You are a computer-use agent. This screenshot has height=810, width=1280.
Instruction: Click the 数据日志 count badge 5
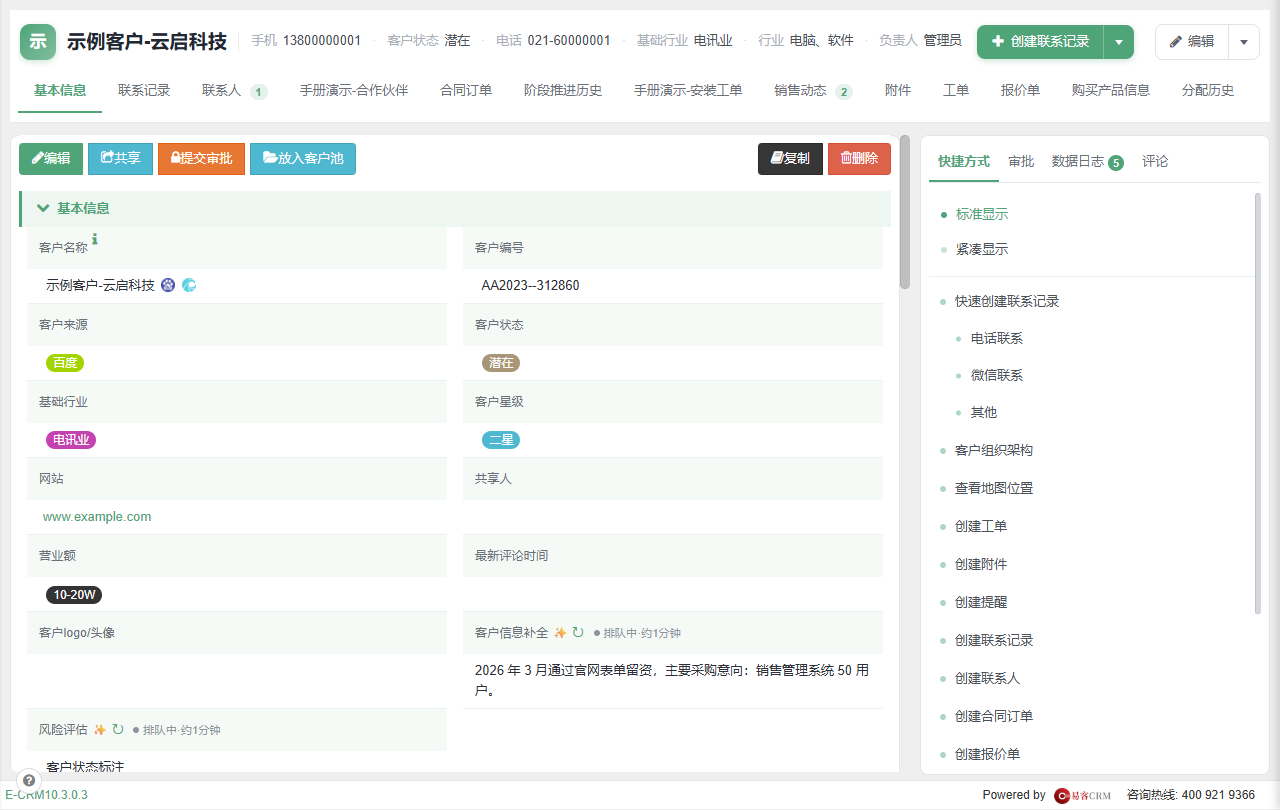(1116, 163)
